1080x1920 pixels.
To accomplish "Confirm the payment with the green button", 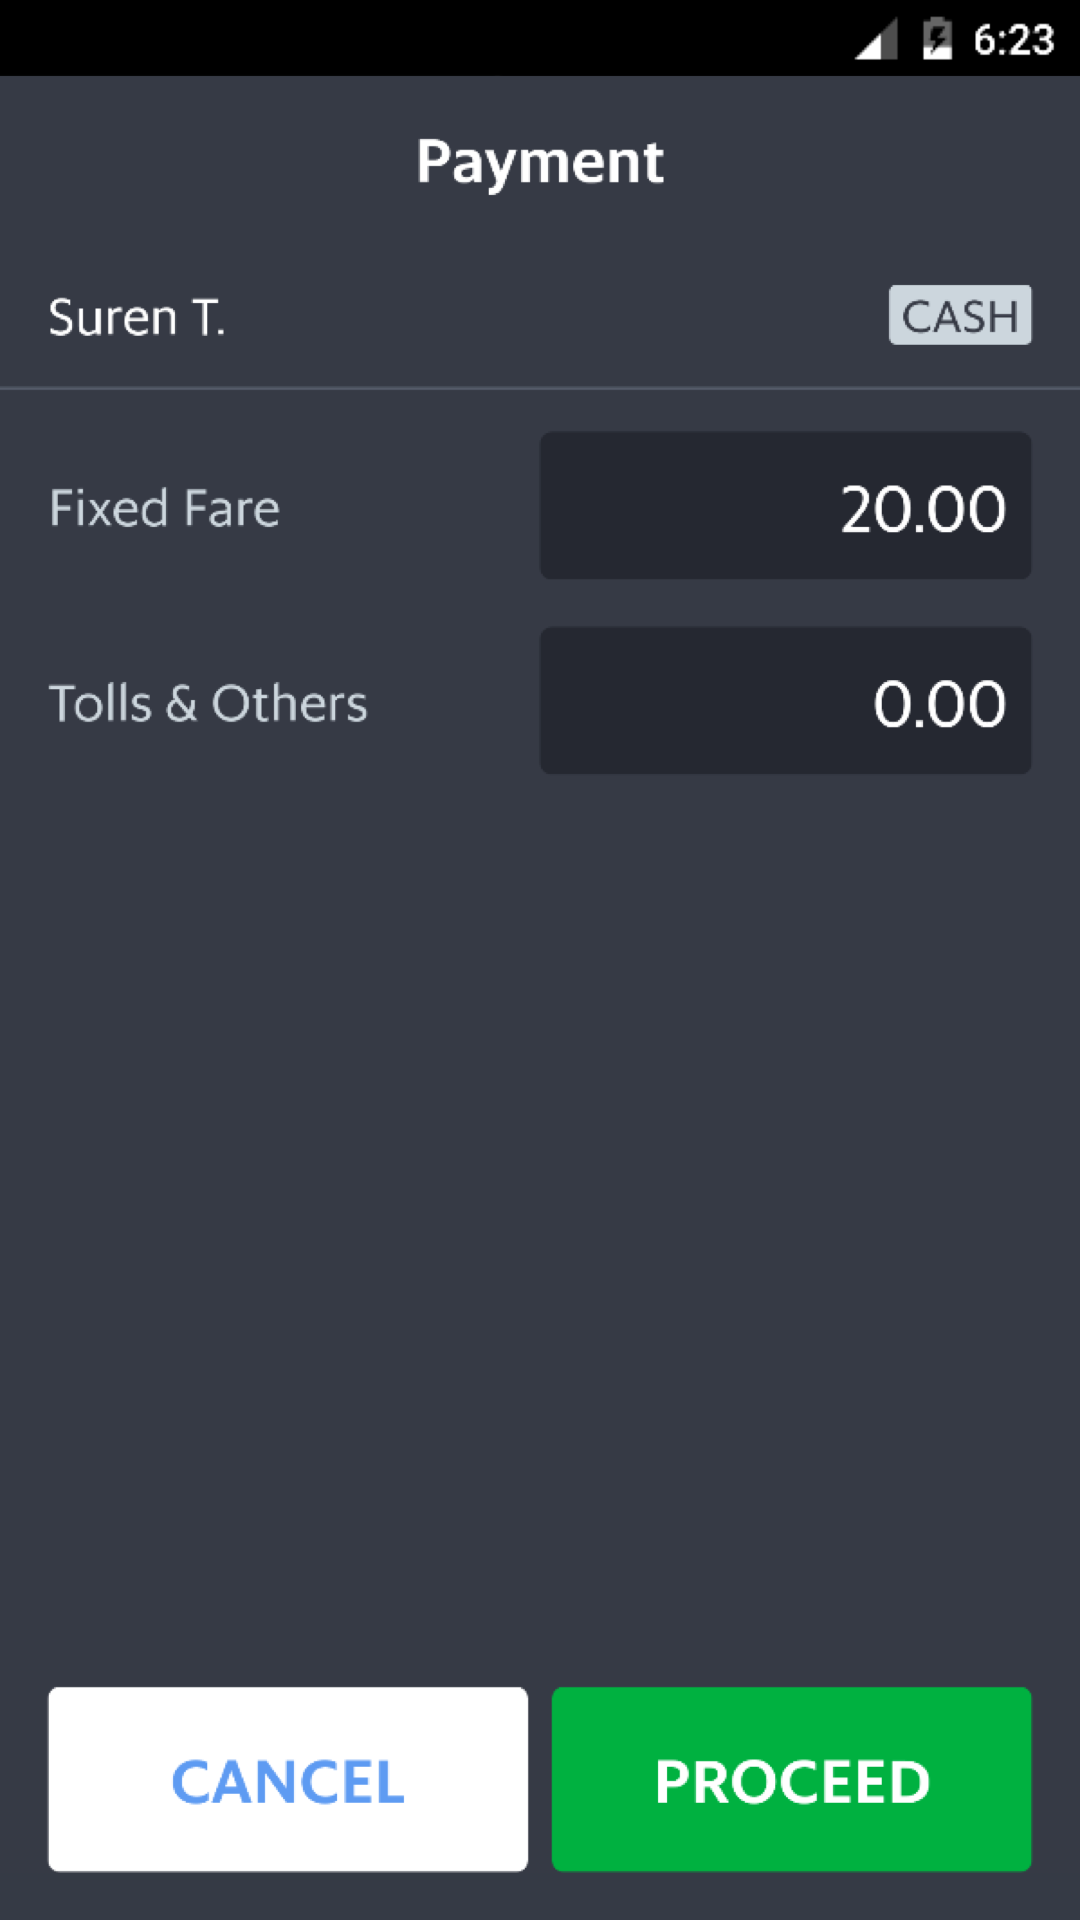I will click(x=791, y=1779).
